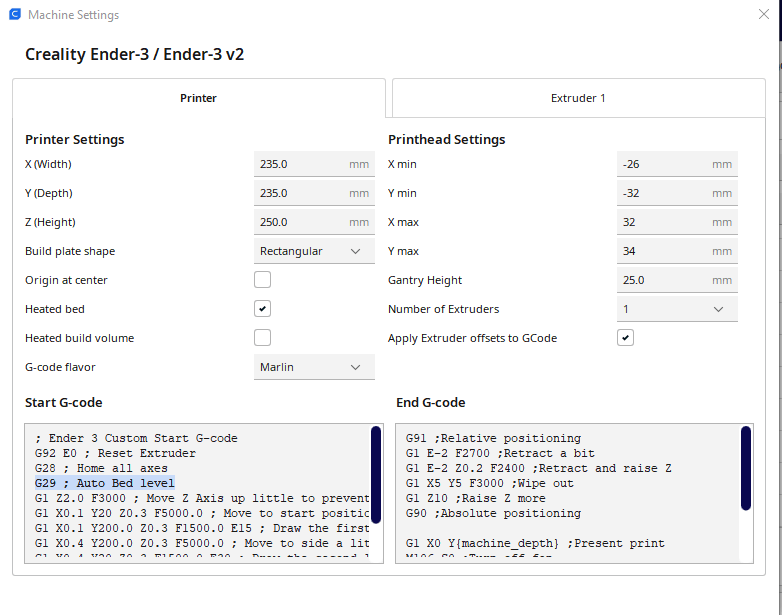Edit the Z (Height) value field
Screen dimensions: 782x615
[314, 222]
